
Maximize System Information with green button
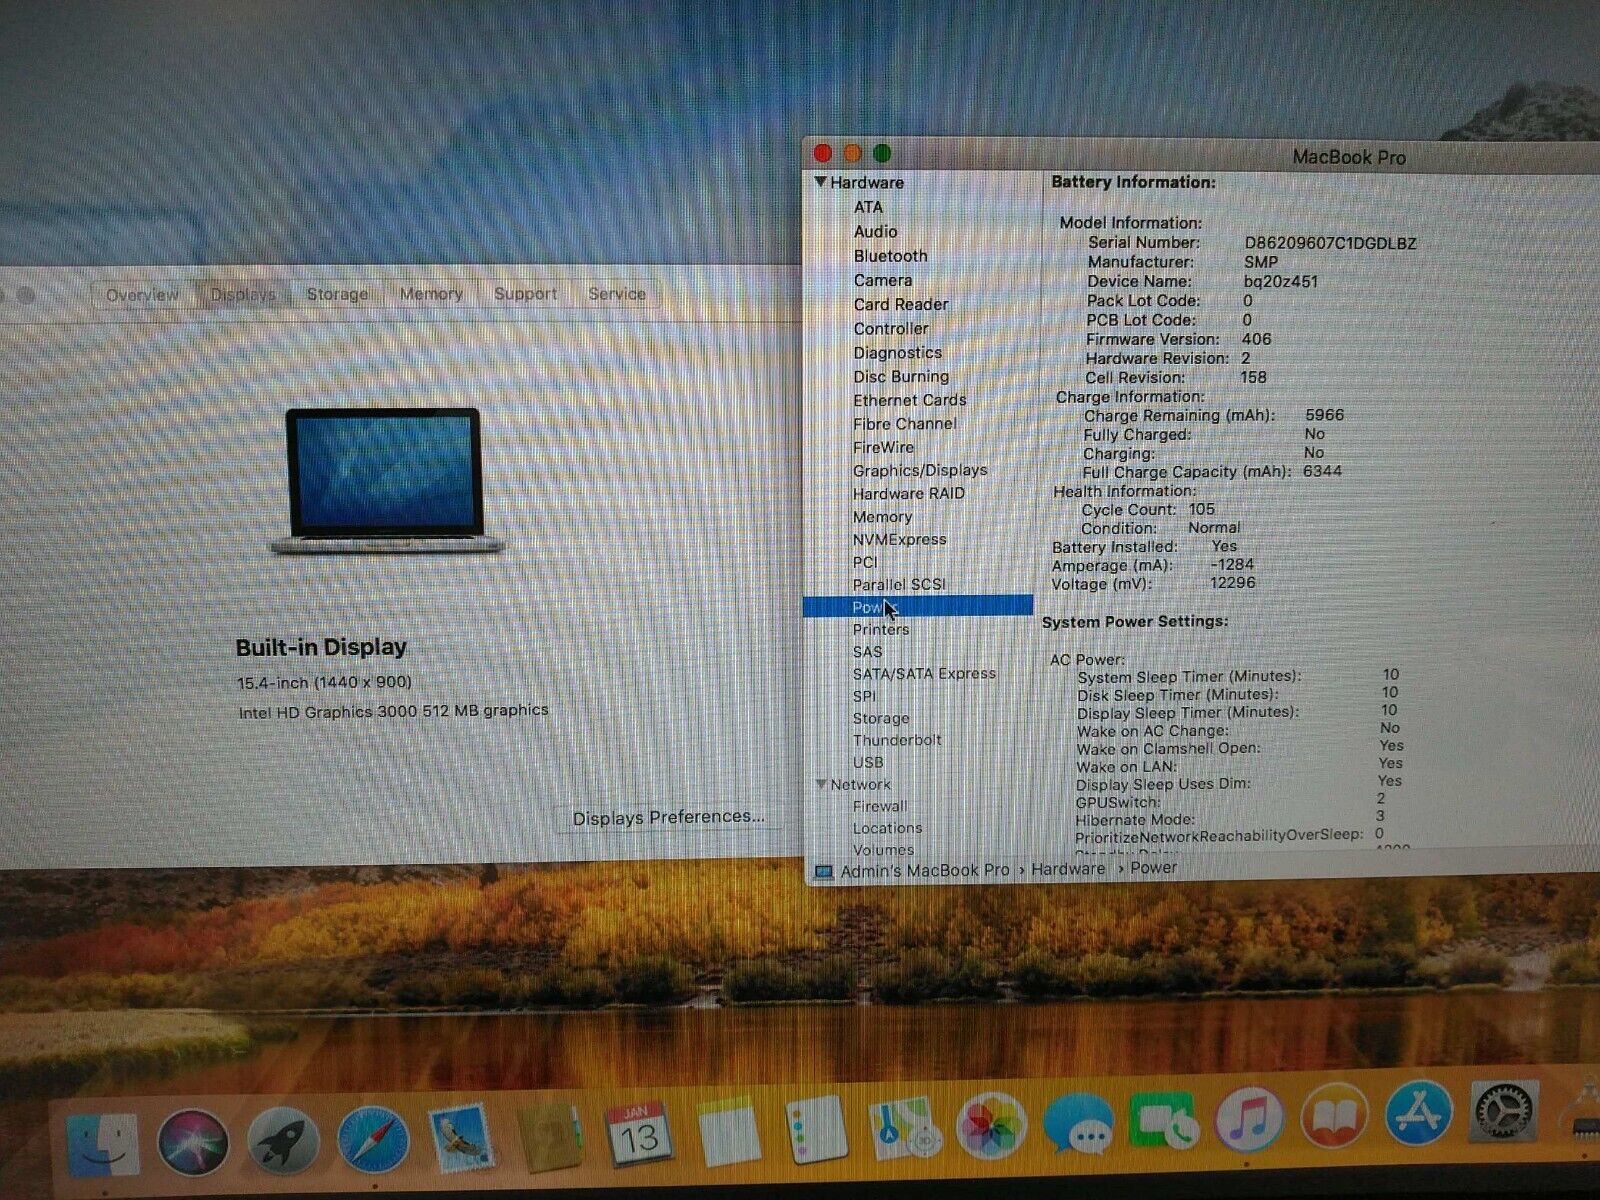pyautogui.click(x=882, y=153)
